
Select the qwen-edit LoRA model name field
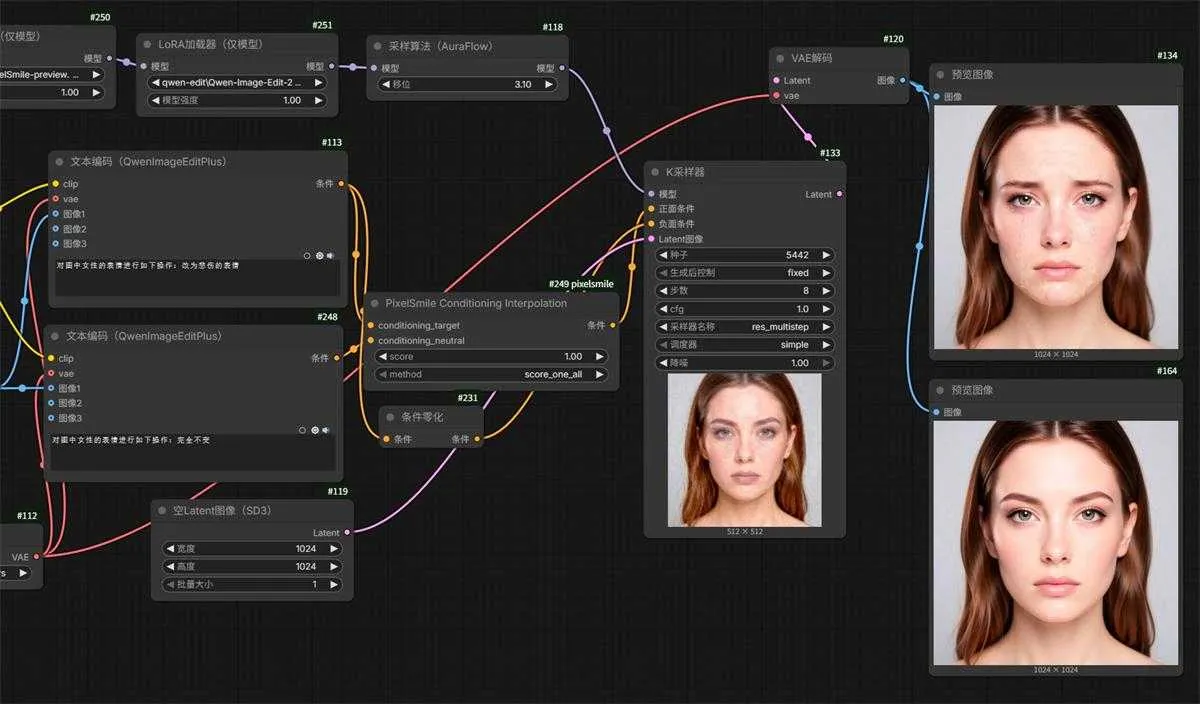pyautogui.click(x=236, y=83)
